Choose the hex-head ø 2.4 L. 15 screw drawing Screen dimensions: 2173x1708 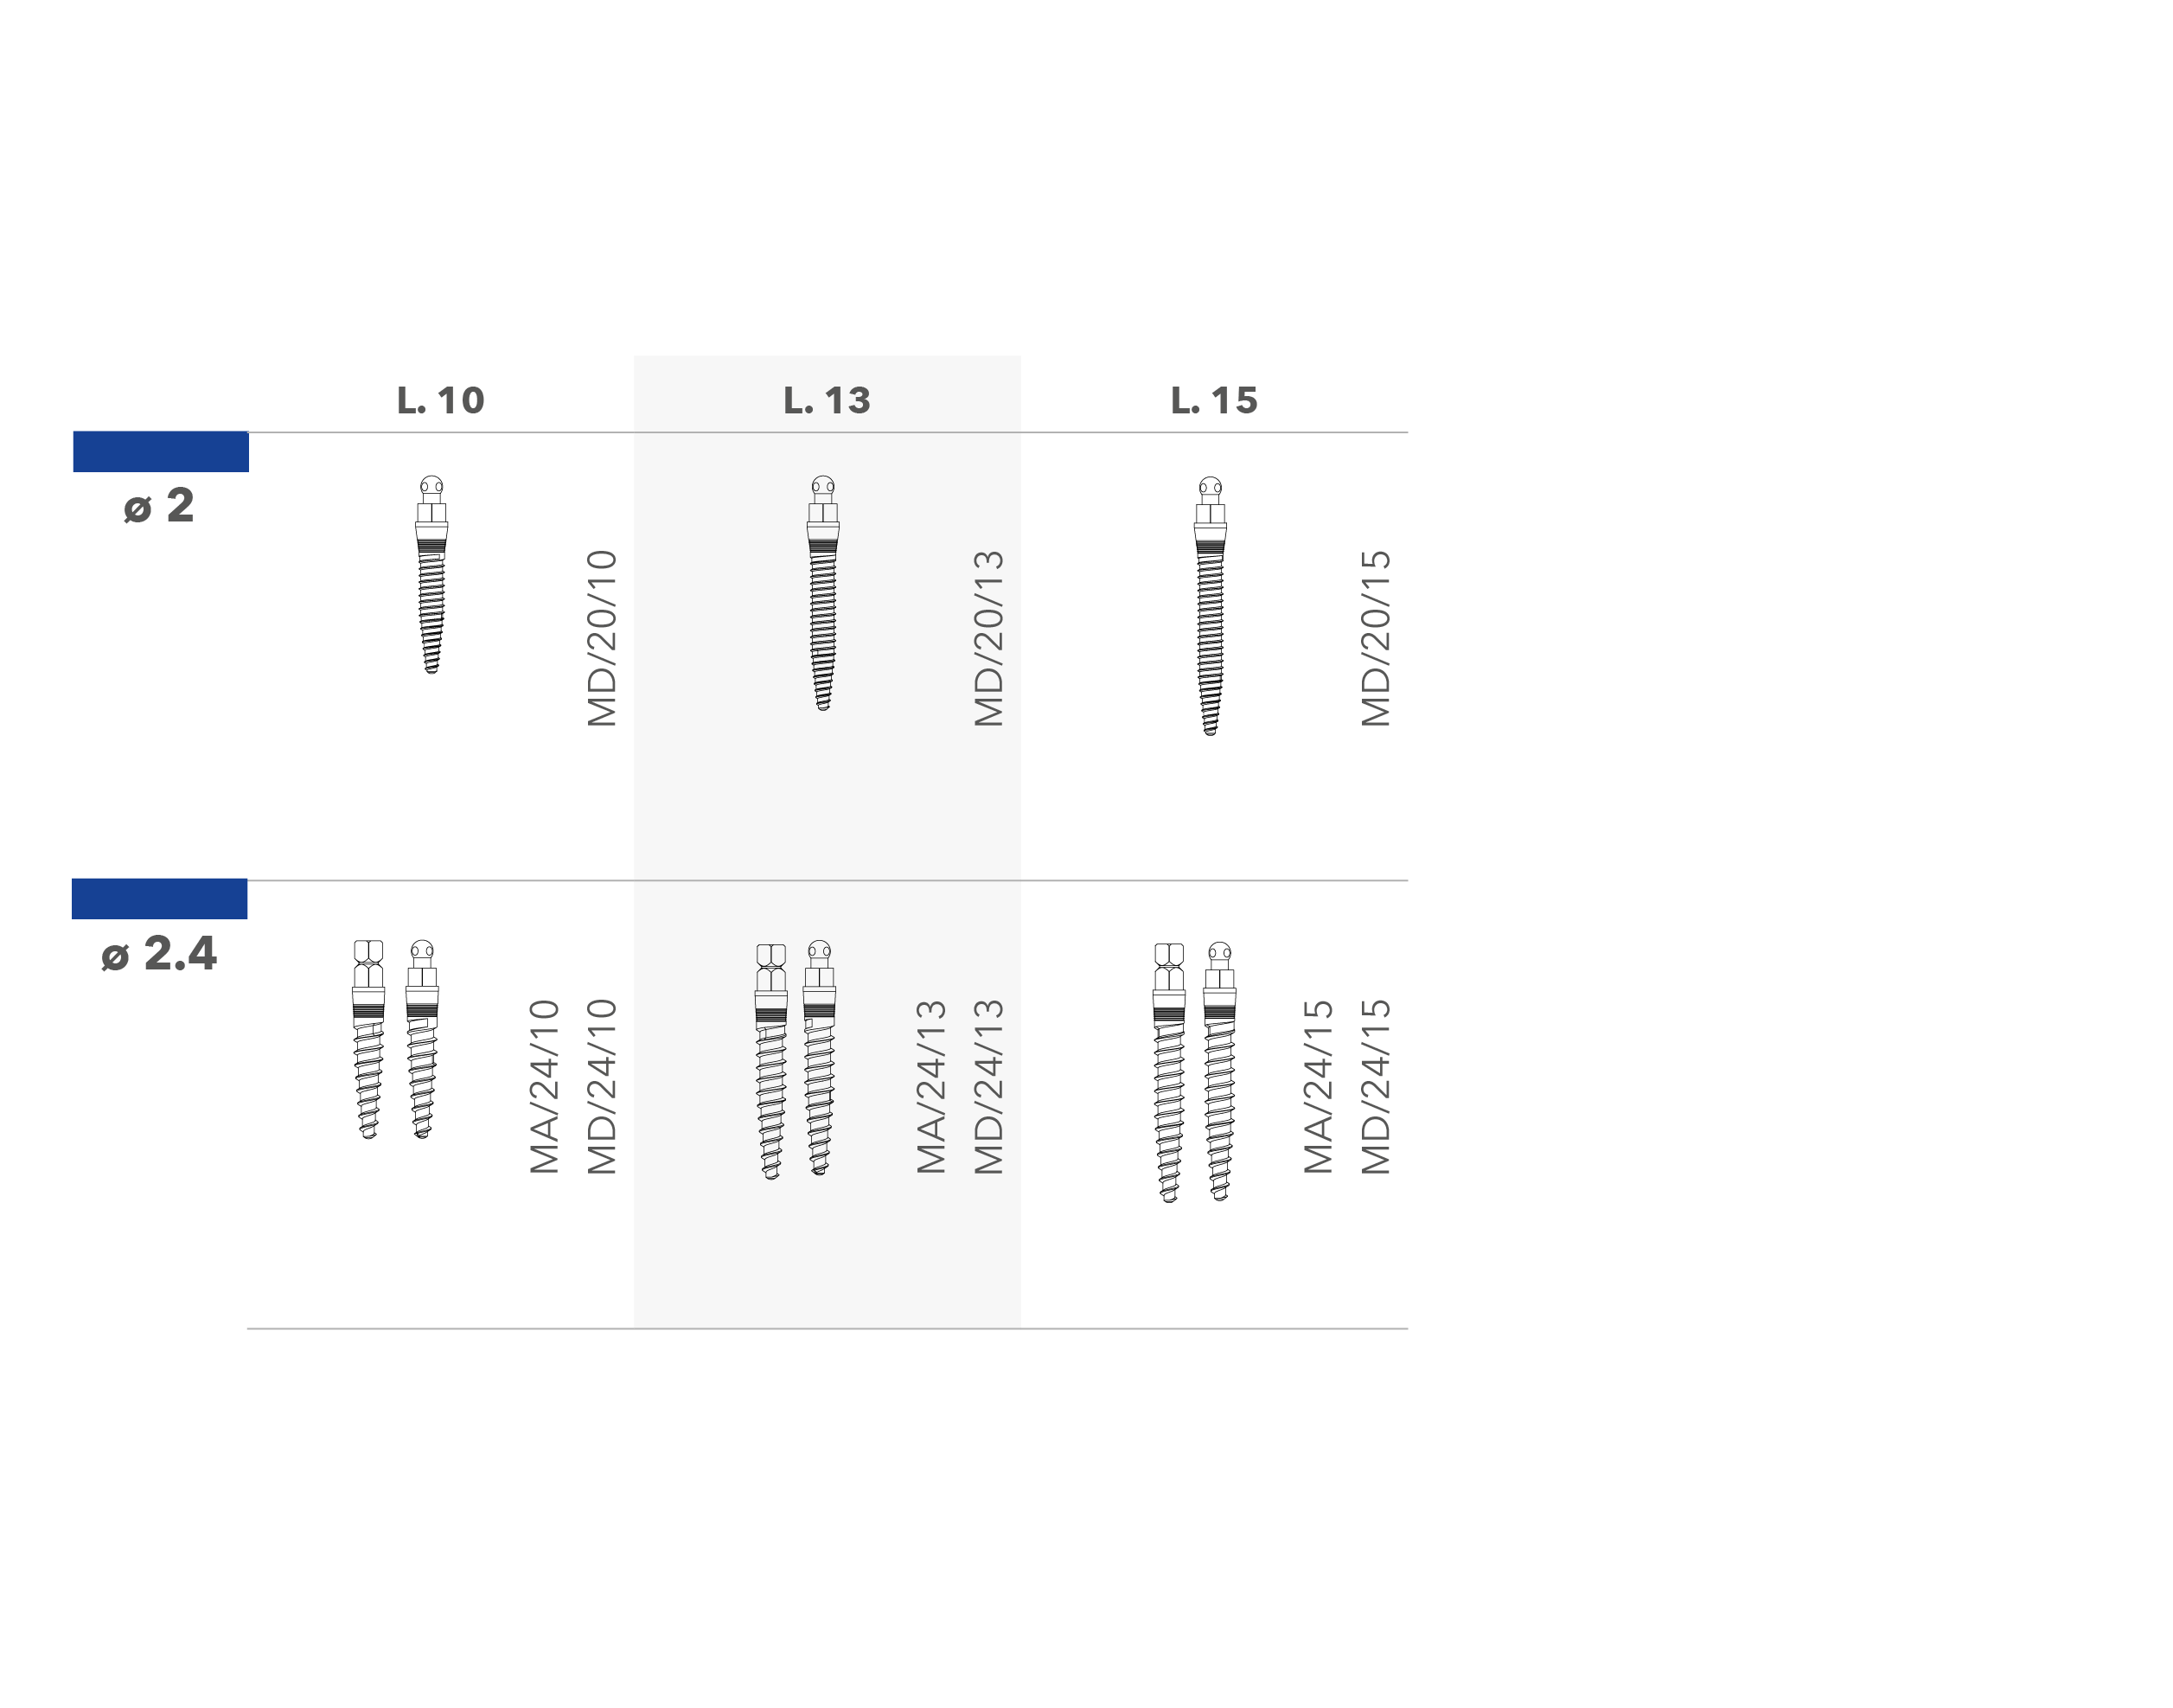(x=1169, y=1071)
